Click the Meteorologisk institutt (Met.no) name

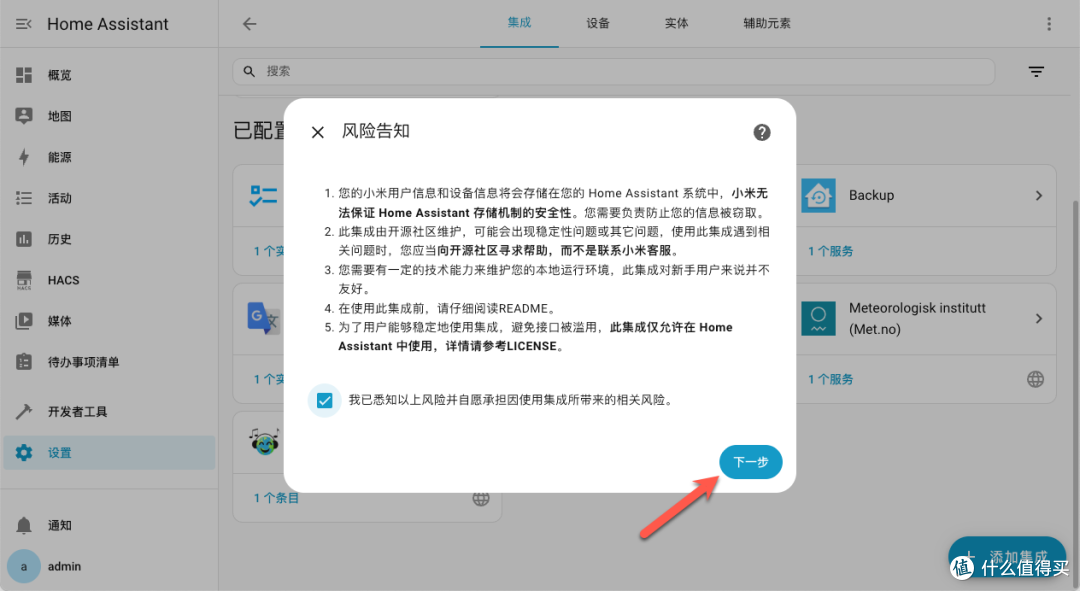pyautogui.click(x=917, y=318)
